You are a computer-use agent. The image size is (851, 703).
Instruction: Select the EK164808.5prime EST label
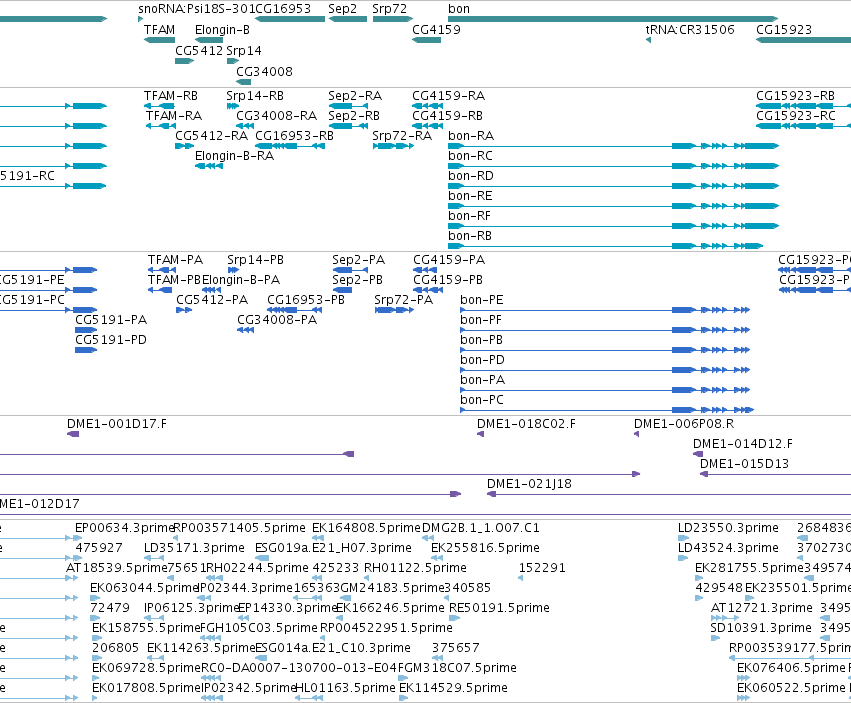tap(366, 529)
